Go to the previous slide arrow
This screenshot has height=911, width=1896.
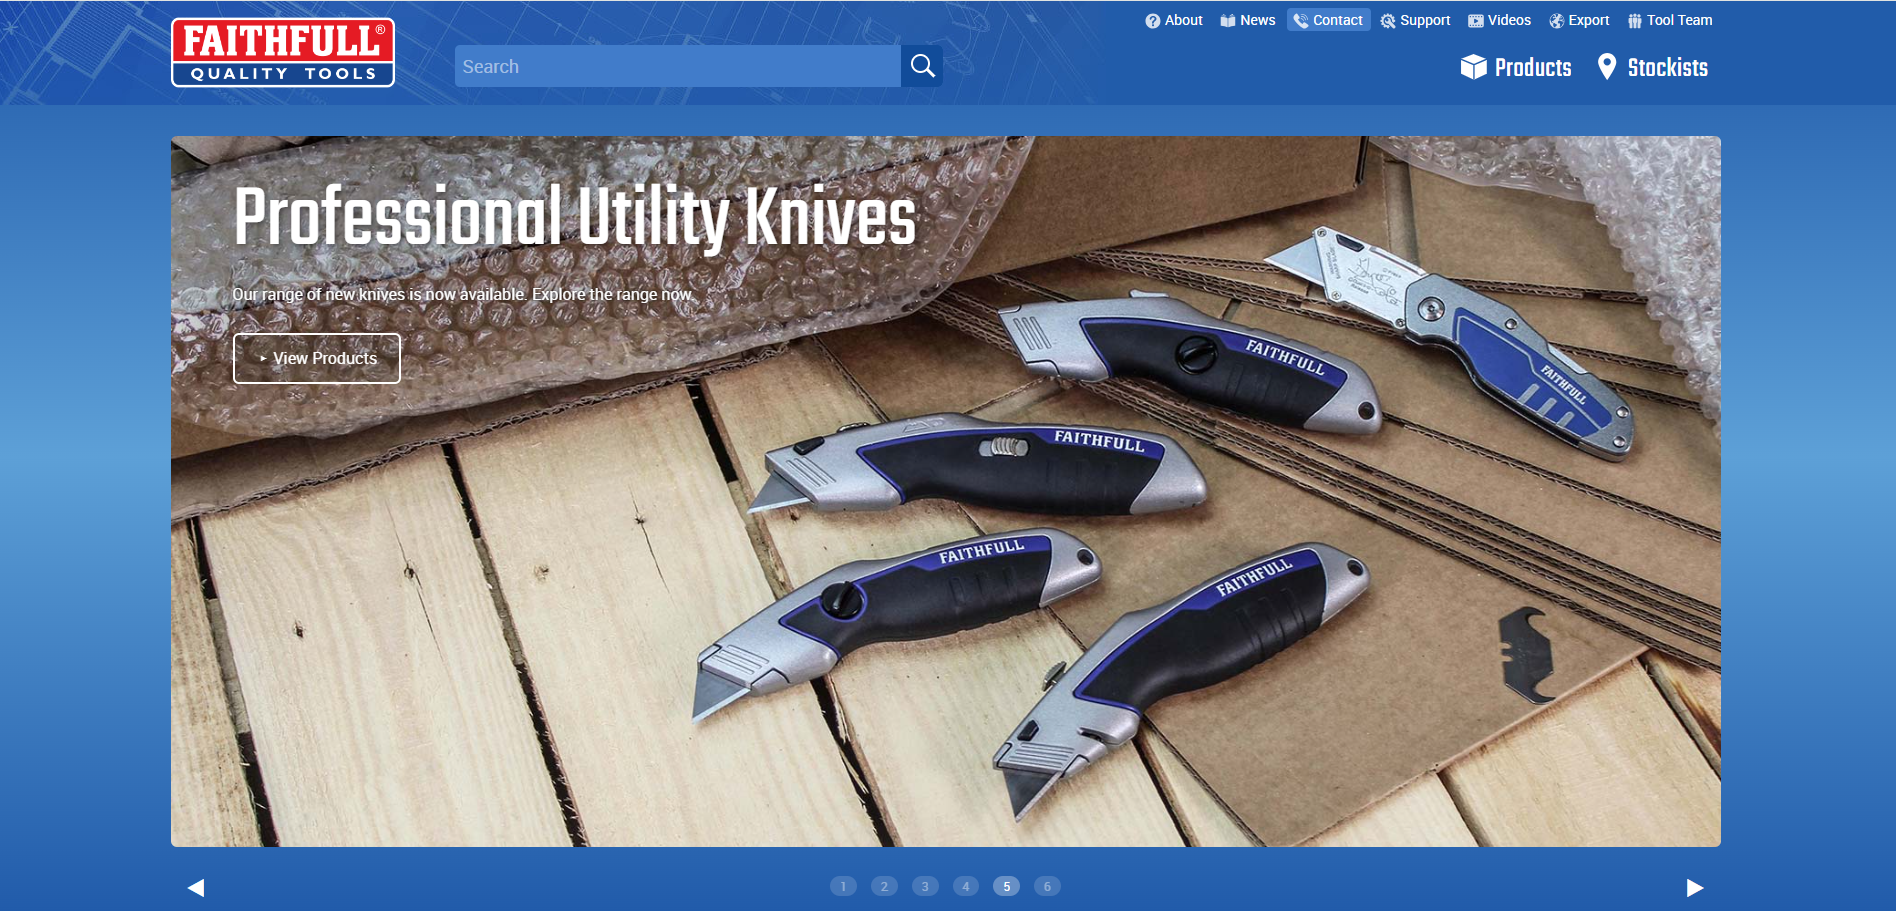(196, 887)
